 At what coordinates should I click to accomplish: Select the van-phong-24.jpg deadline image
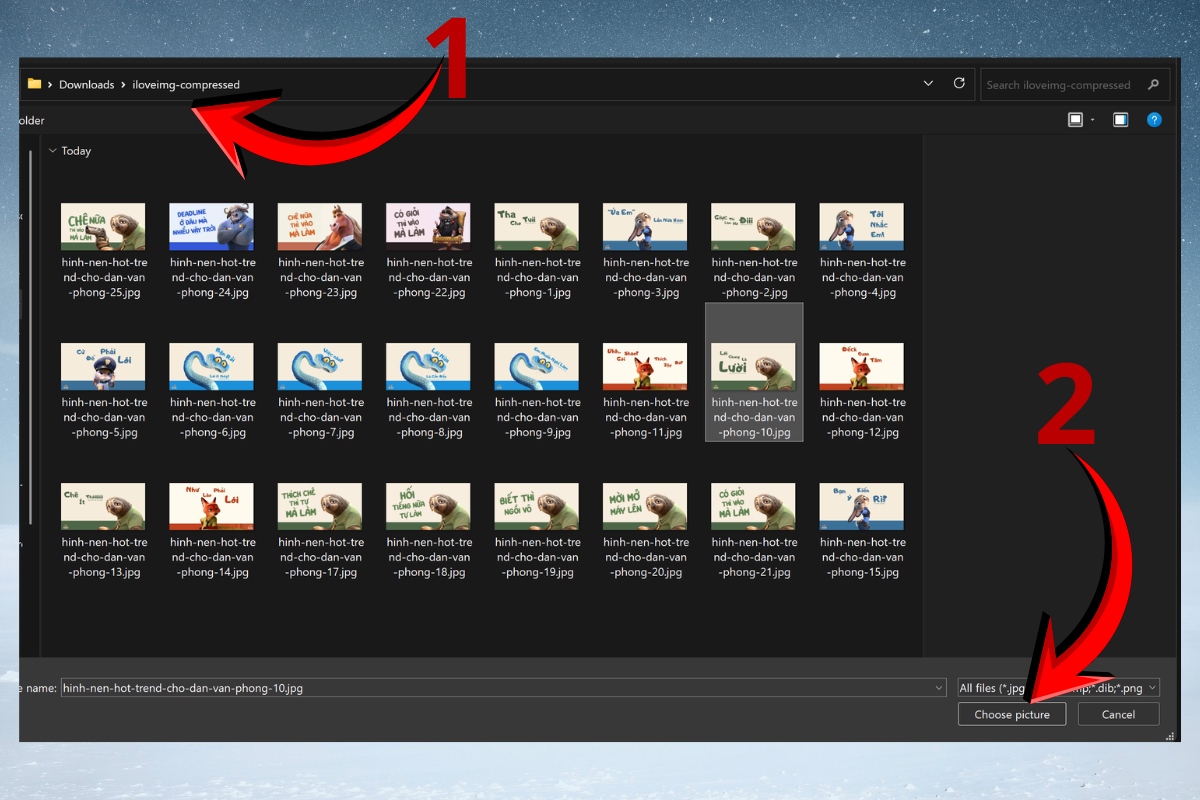pyautogui.click(x=211, y=227)
